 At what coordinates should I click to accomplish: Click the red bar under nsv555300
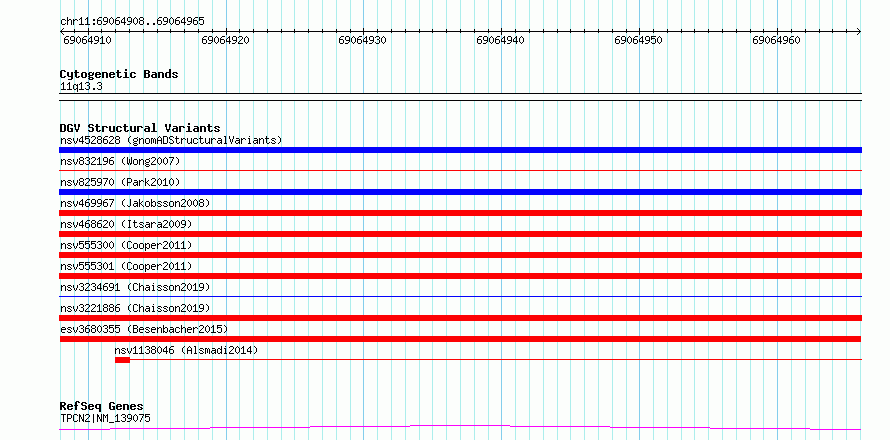[460, 255]
